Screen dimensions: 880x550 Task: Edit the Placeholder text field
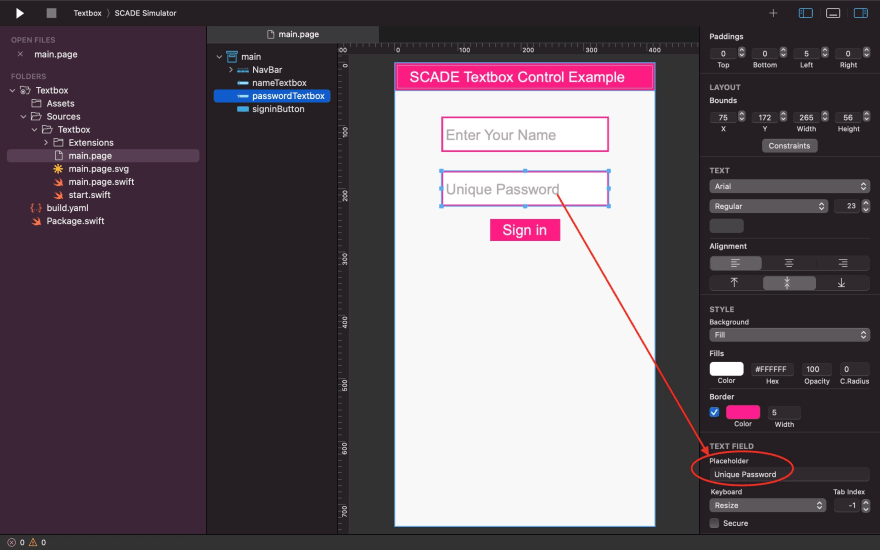(789, 474)
